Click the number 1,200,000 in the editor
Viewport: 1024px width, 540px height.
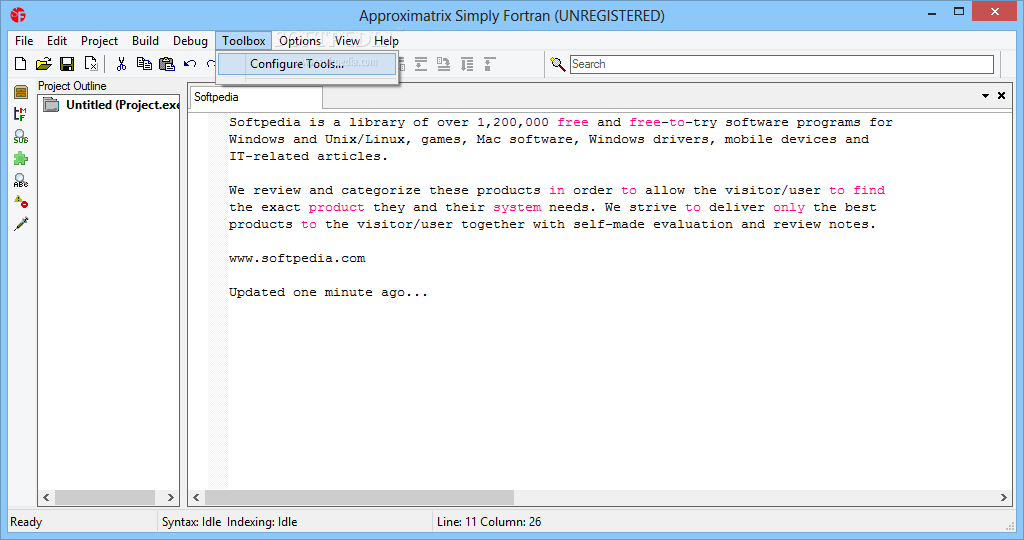tap(513, 122)
